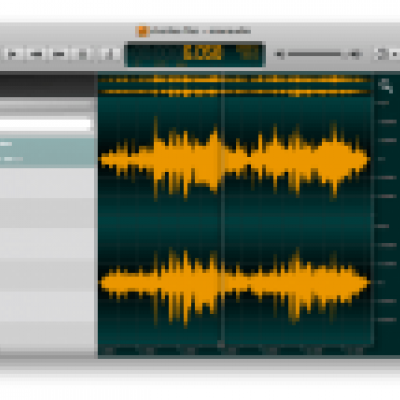Click the orange document icon in title bar

142,31
